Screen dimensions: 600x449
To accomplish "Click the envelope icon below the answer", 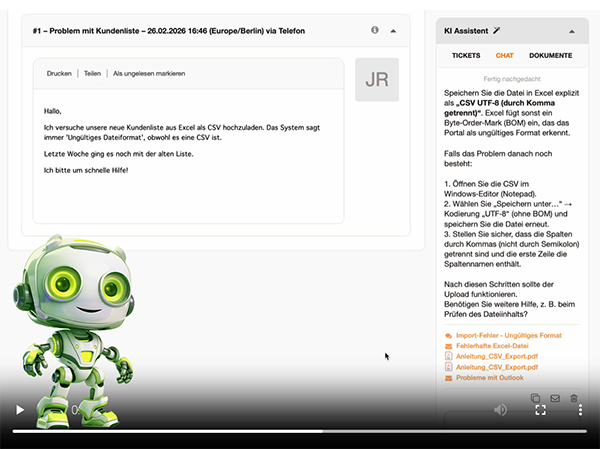I will coord(555,398).
